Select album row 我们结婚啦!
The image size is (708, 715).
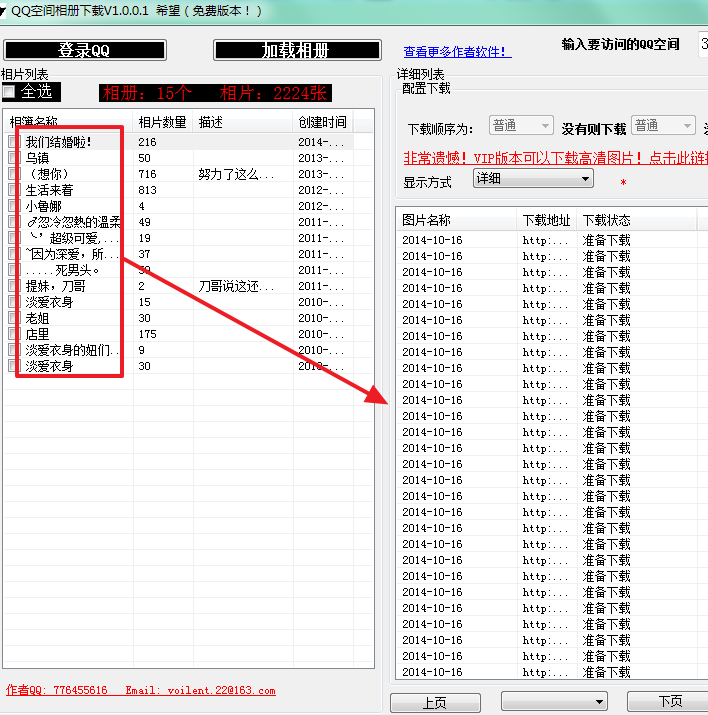[181, 142]
